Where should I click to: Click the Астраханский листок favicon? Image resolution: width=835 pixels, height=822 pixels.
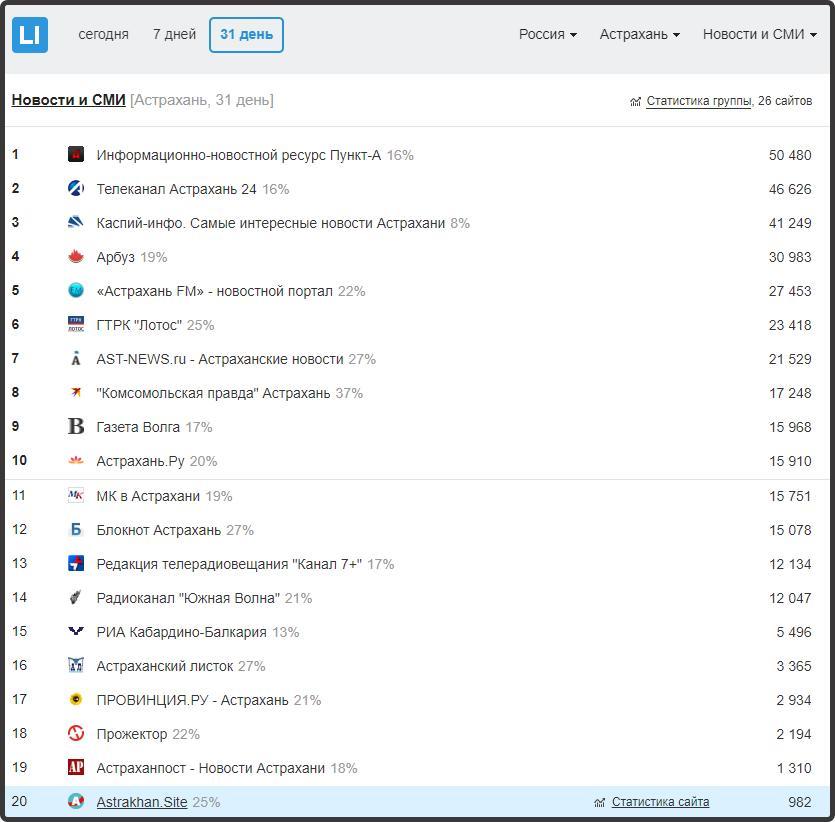[76, 665]
